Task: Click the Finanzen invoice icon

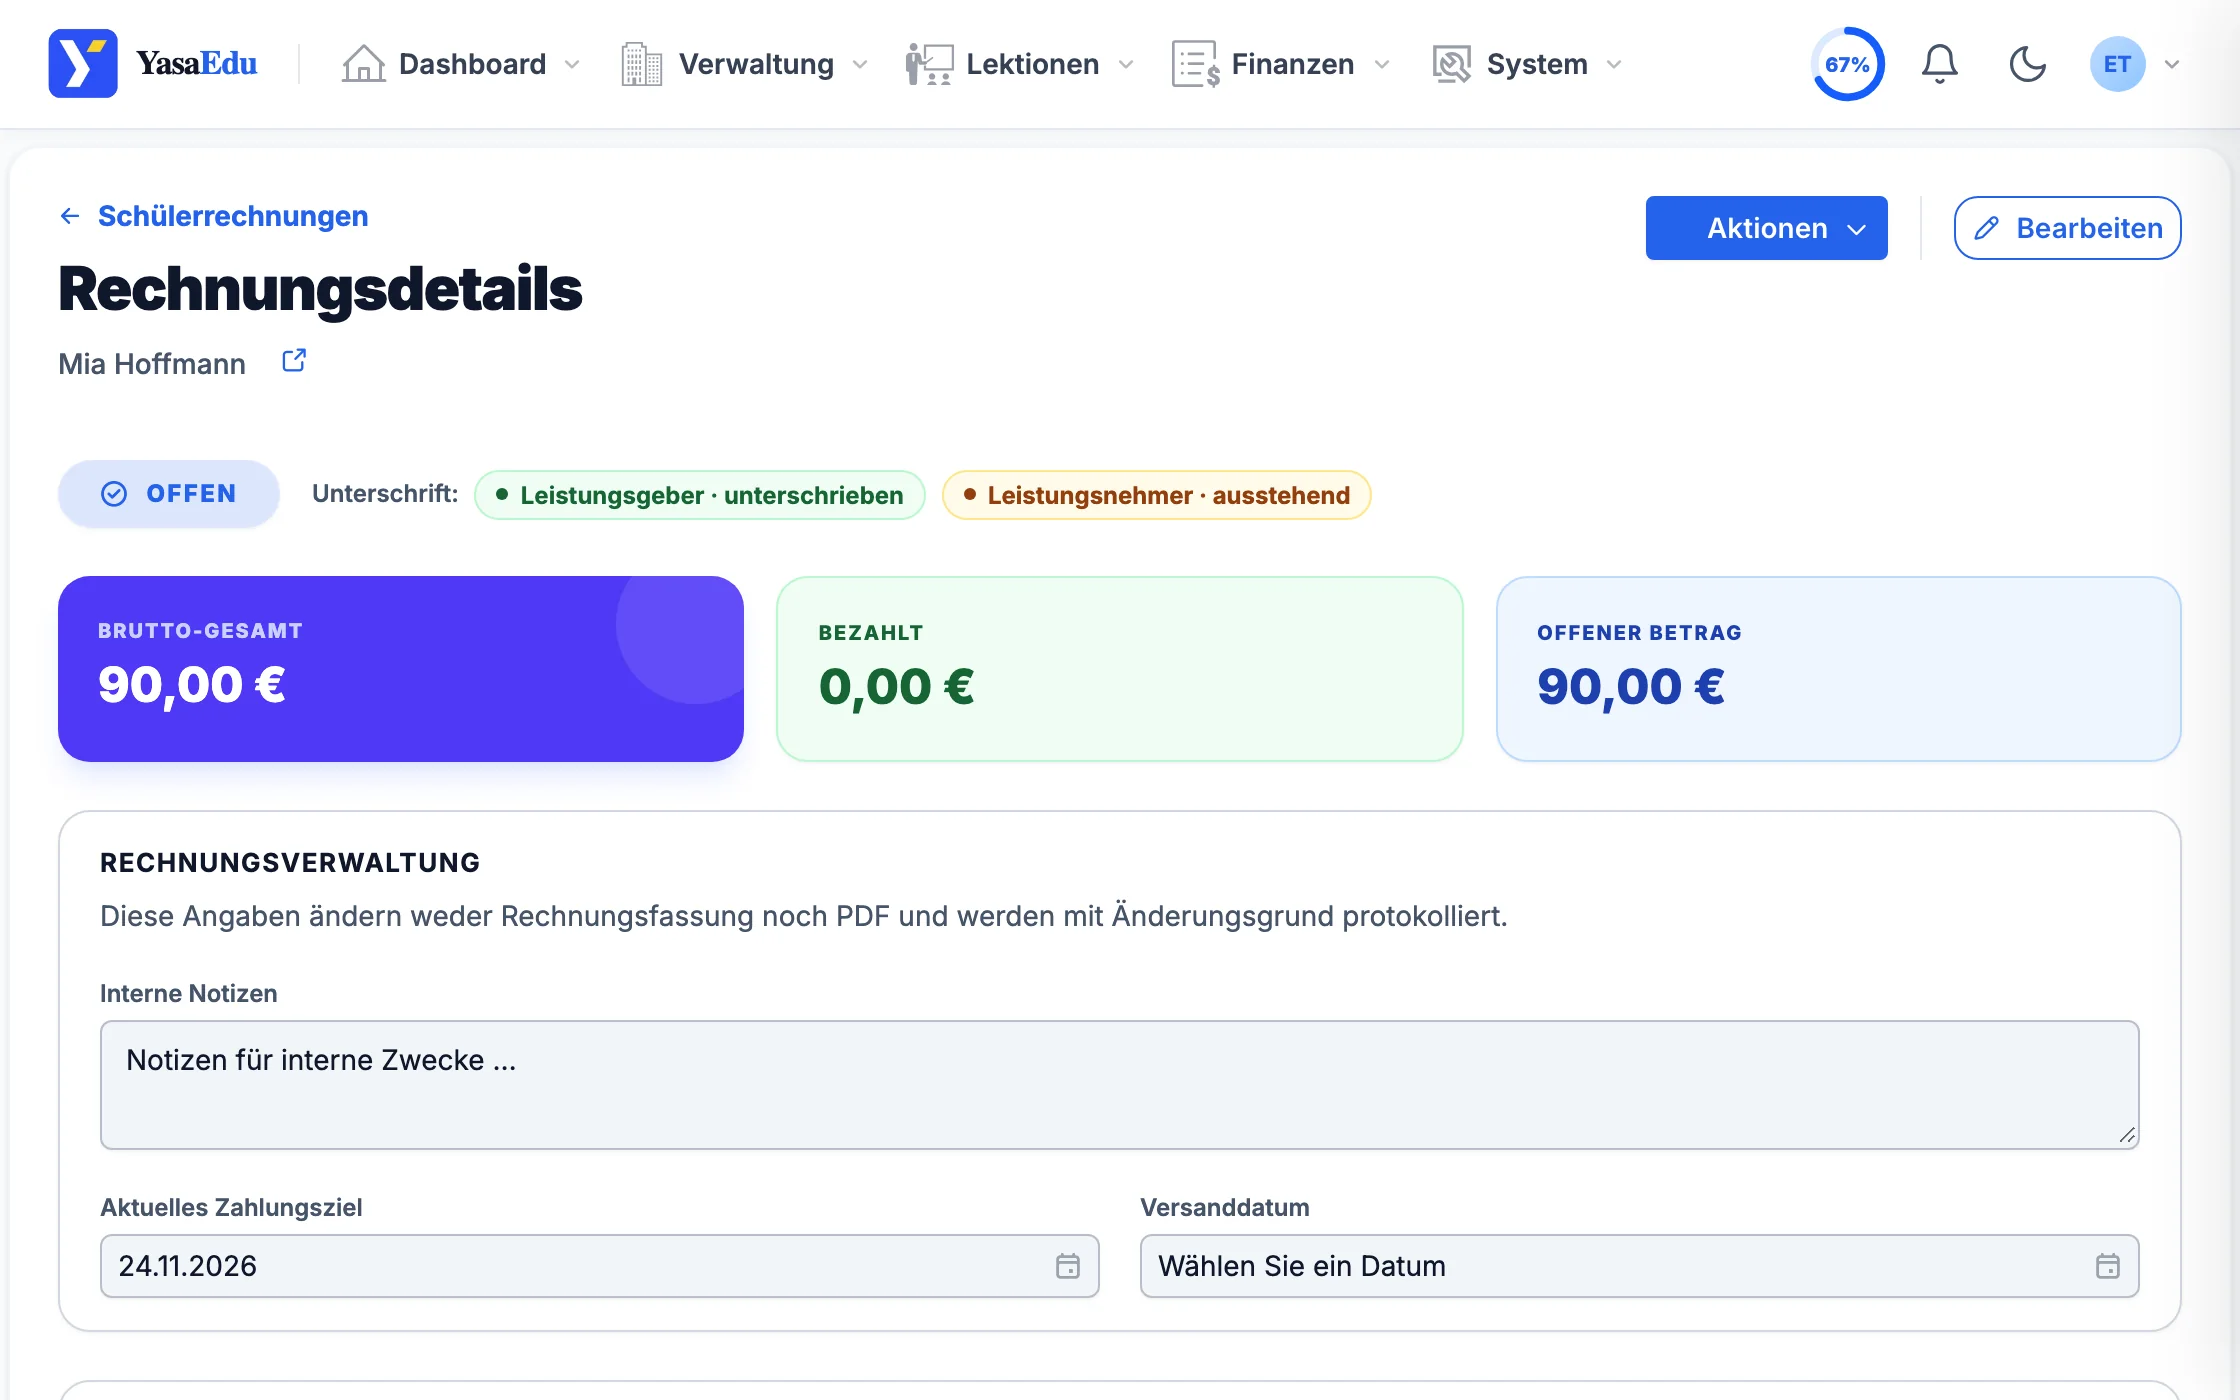Action: (1195, 64)
